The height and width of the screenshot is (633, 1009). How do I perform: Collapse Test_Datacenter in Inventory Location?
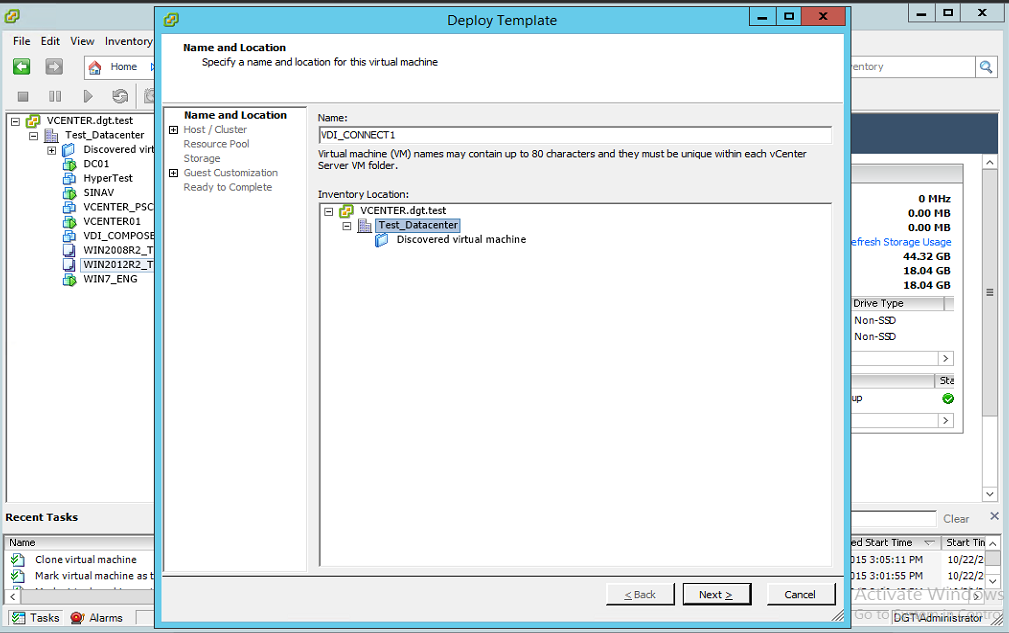point(347,226)
